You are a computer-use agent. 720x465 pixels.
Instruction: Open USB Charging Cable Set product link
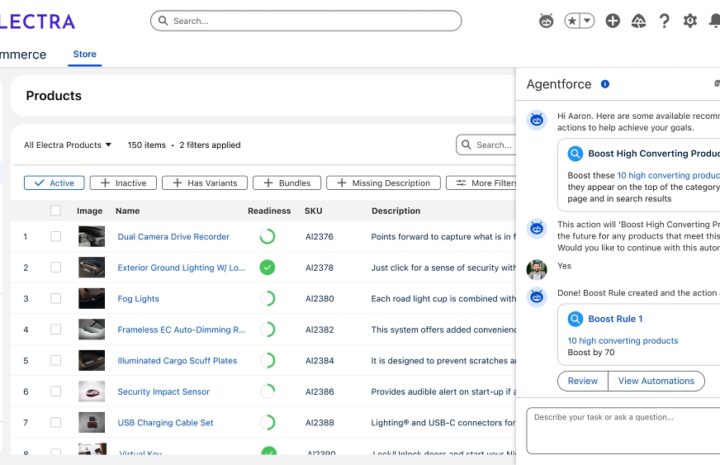[165, 423]
